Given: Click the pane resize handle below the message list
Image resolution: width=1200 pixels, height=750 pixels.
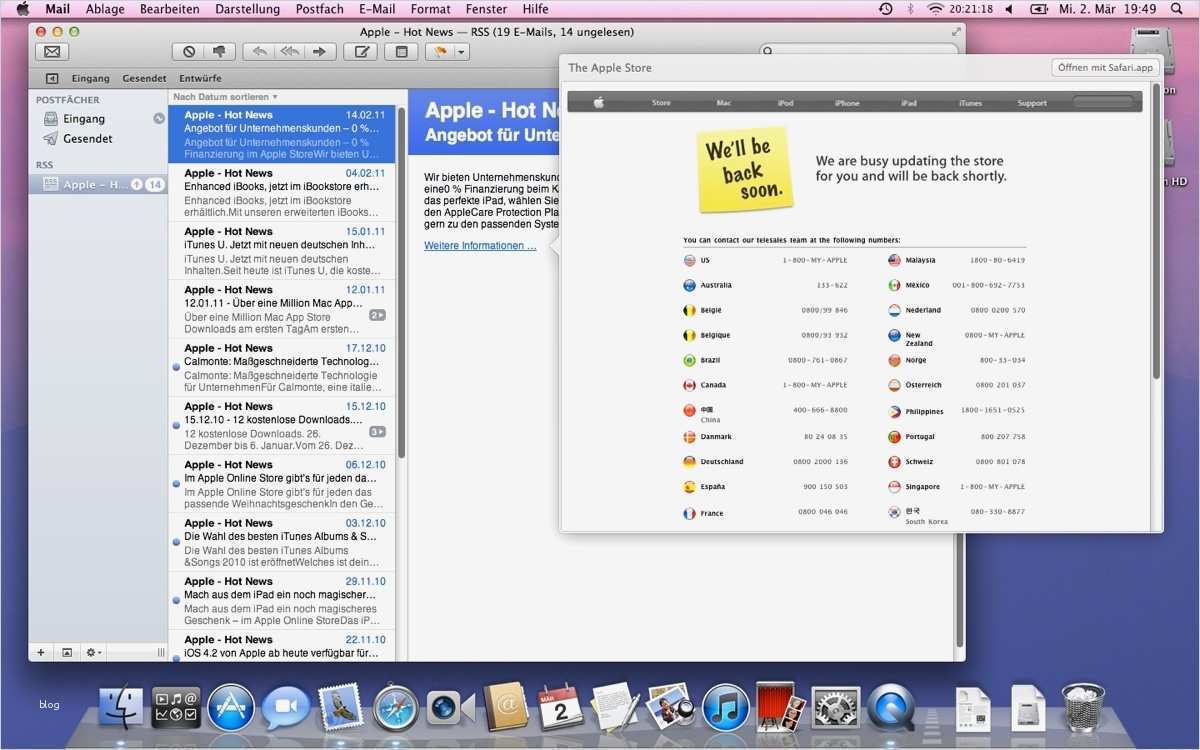Looking at the screenshot, I should click(x=161, y=651).
